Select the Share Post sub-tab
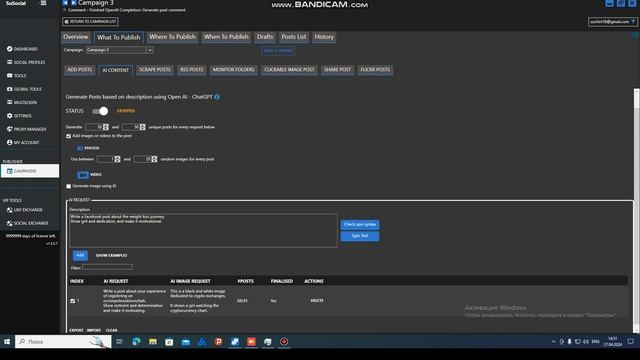This screenshot has height=360, width=640. pos(337,70)
